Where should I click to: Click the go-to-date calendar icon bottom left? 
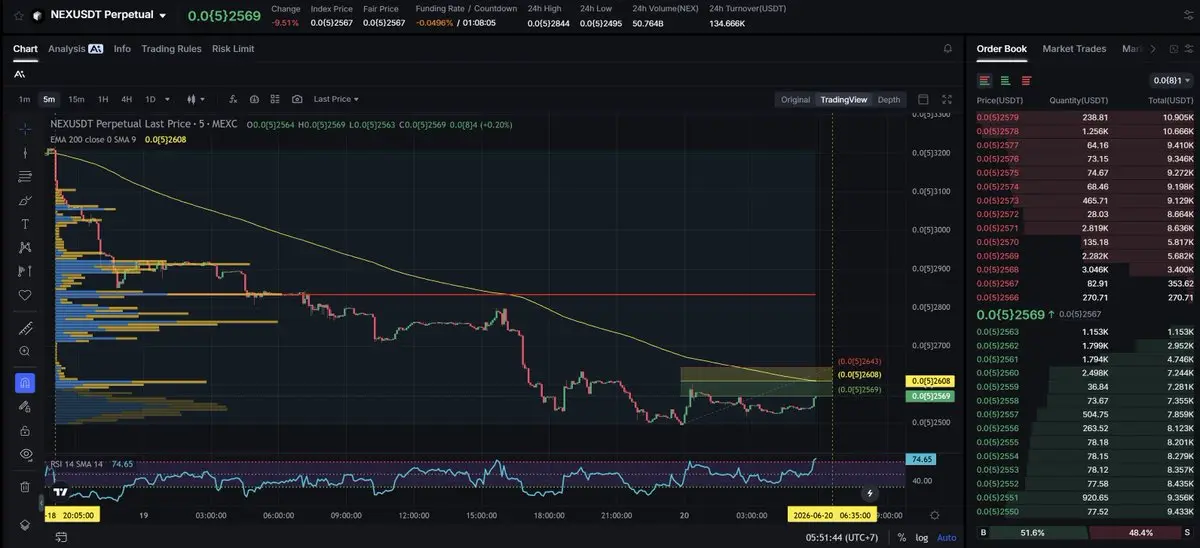[x=62, y=537]
